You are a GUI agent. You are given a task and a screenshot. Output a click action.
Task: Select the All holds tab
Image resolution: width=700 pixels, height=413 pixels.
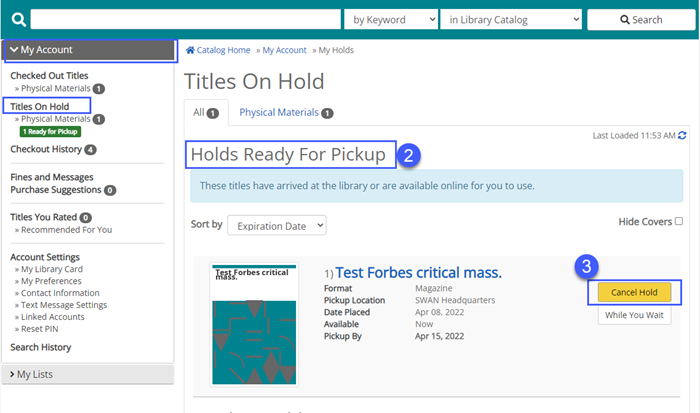tap(206, 113)
